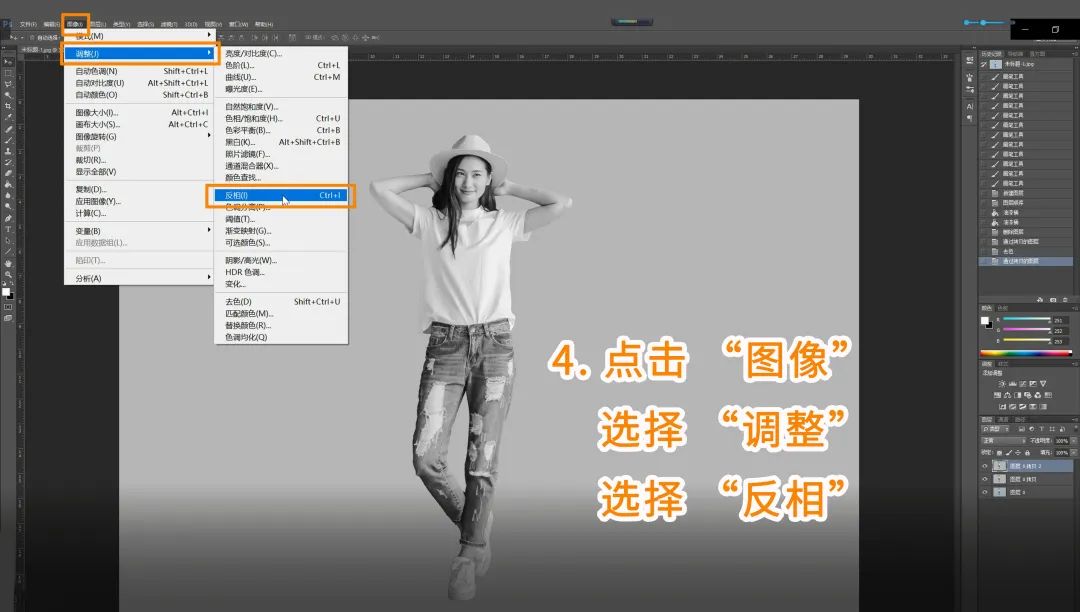The image size is (1080, 612).
Task: Hide the middle layer 图层 1 拷贝
Action: 985,479
